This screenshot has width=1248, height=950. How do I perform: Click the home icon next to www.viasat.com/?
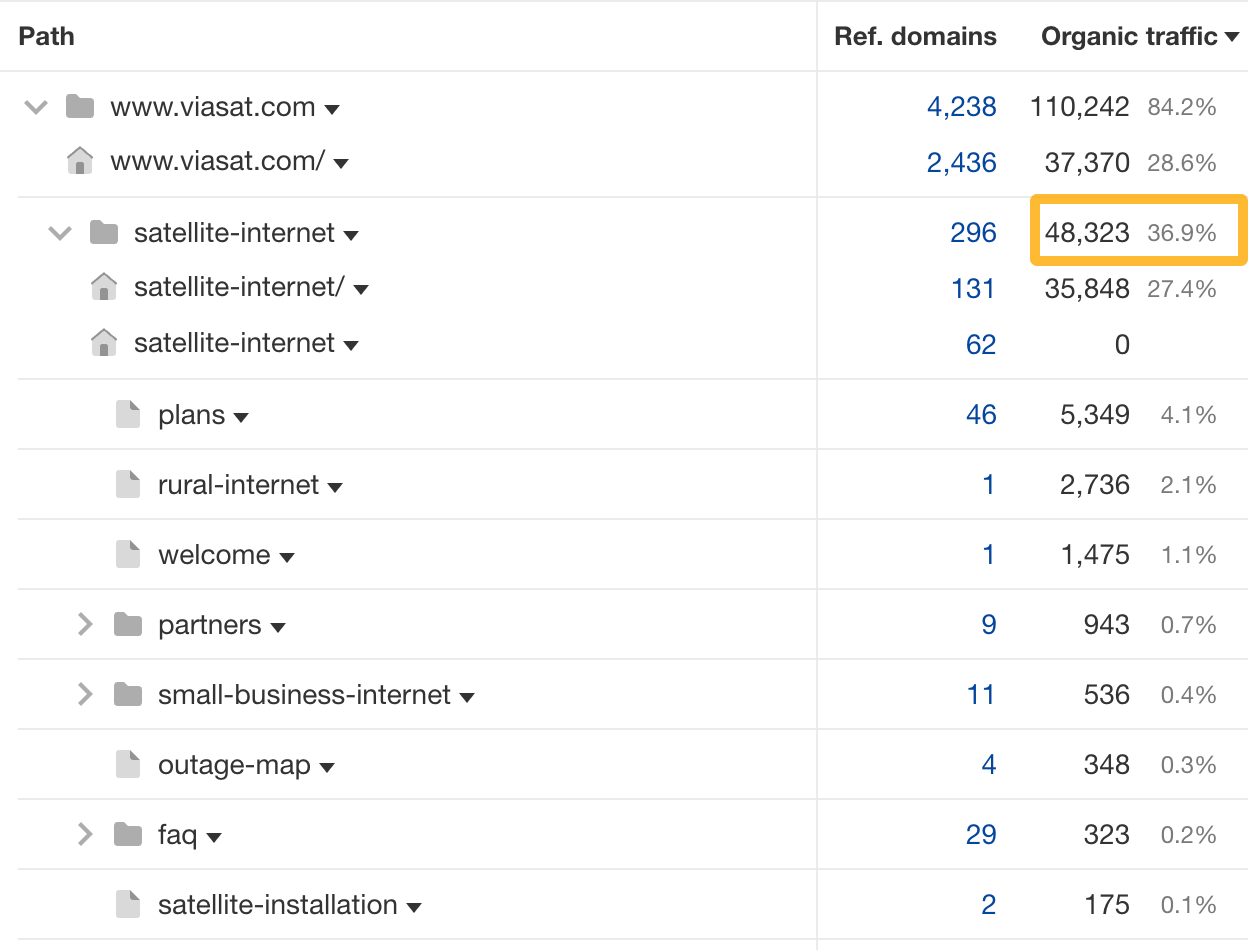[x=78, y=160]
